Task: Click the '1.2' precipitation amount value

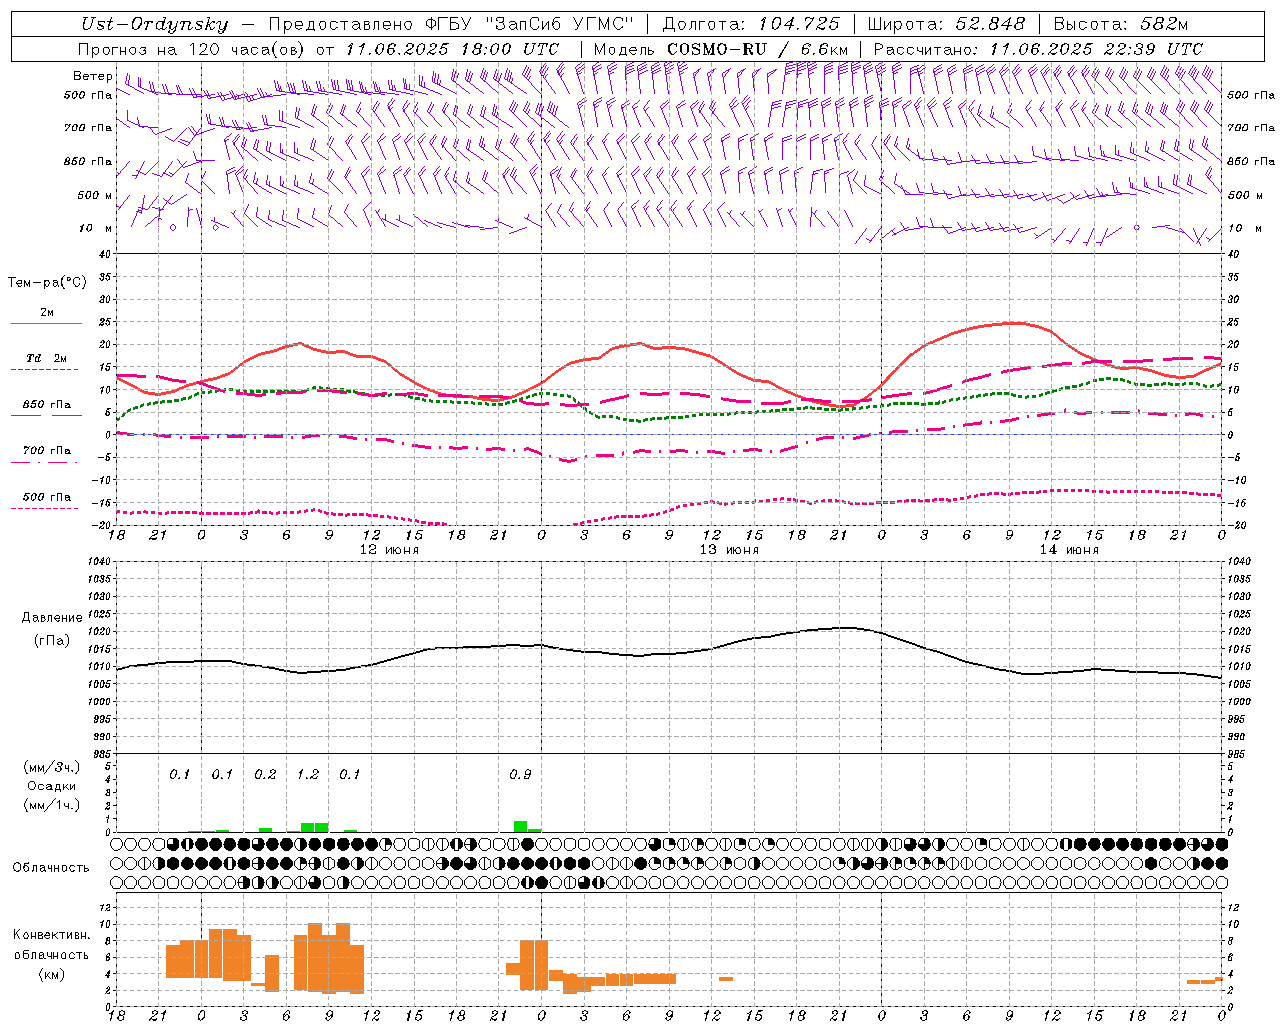Action: [307, 774]
